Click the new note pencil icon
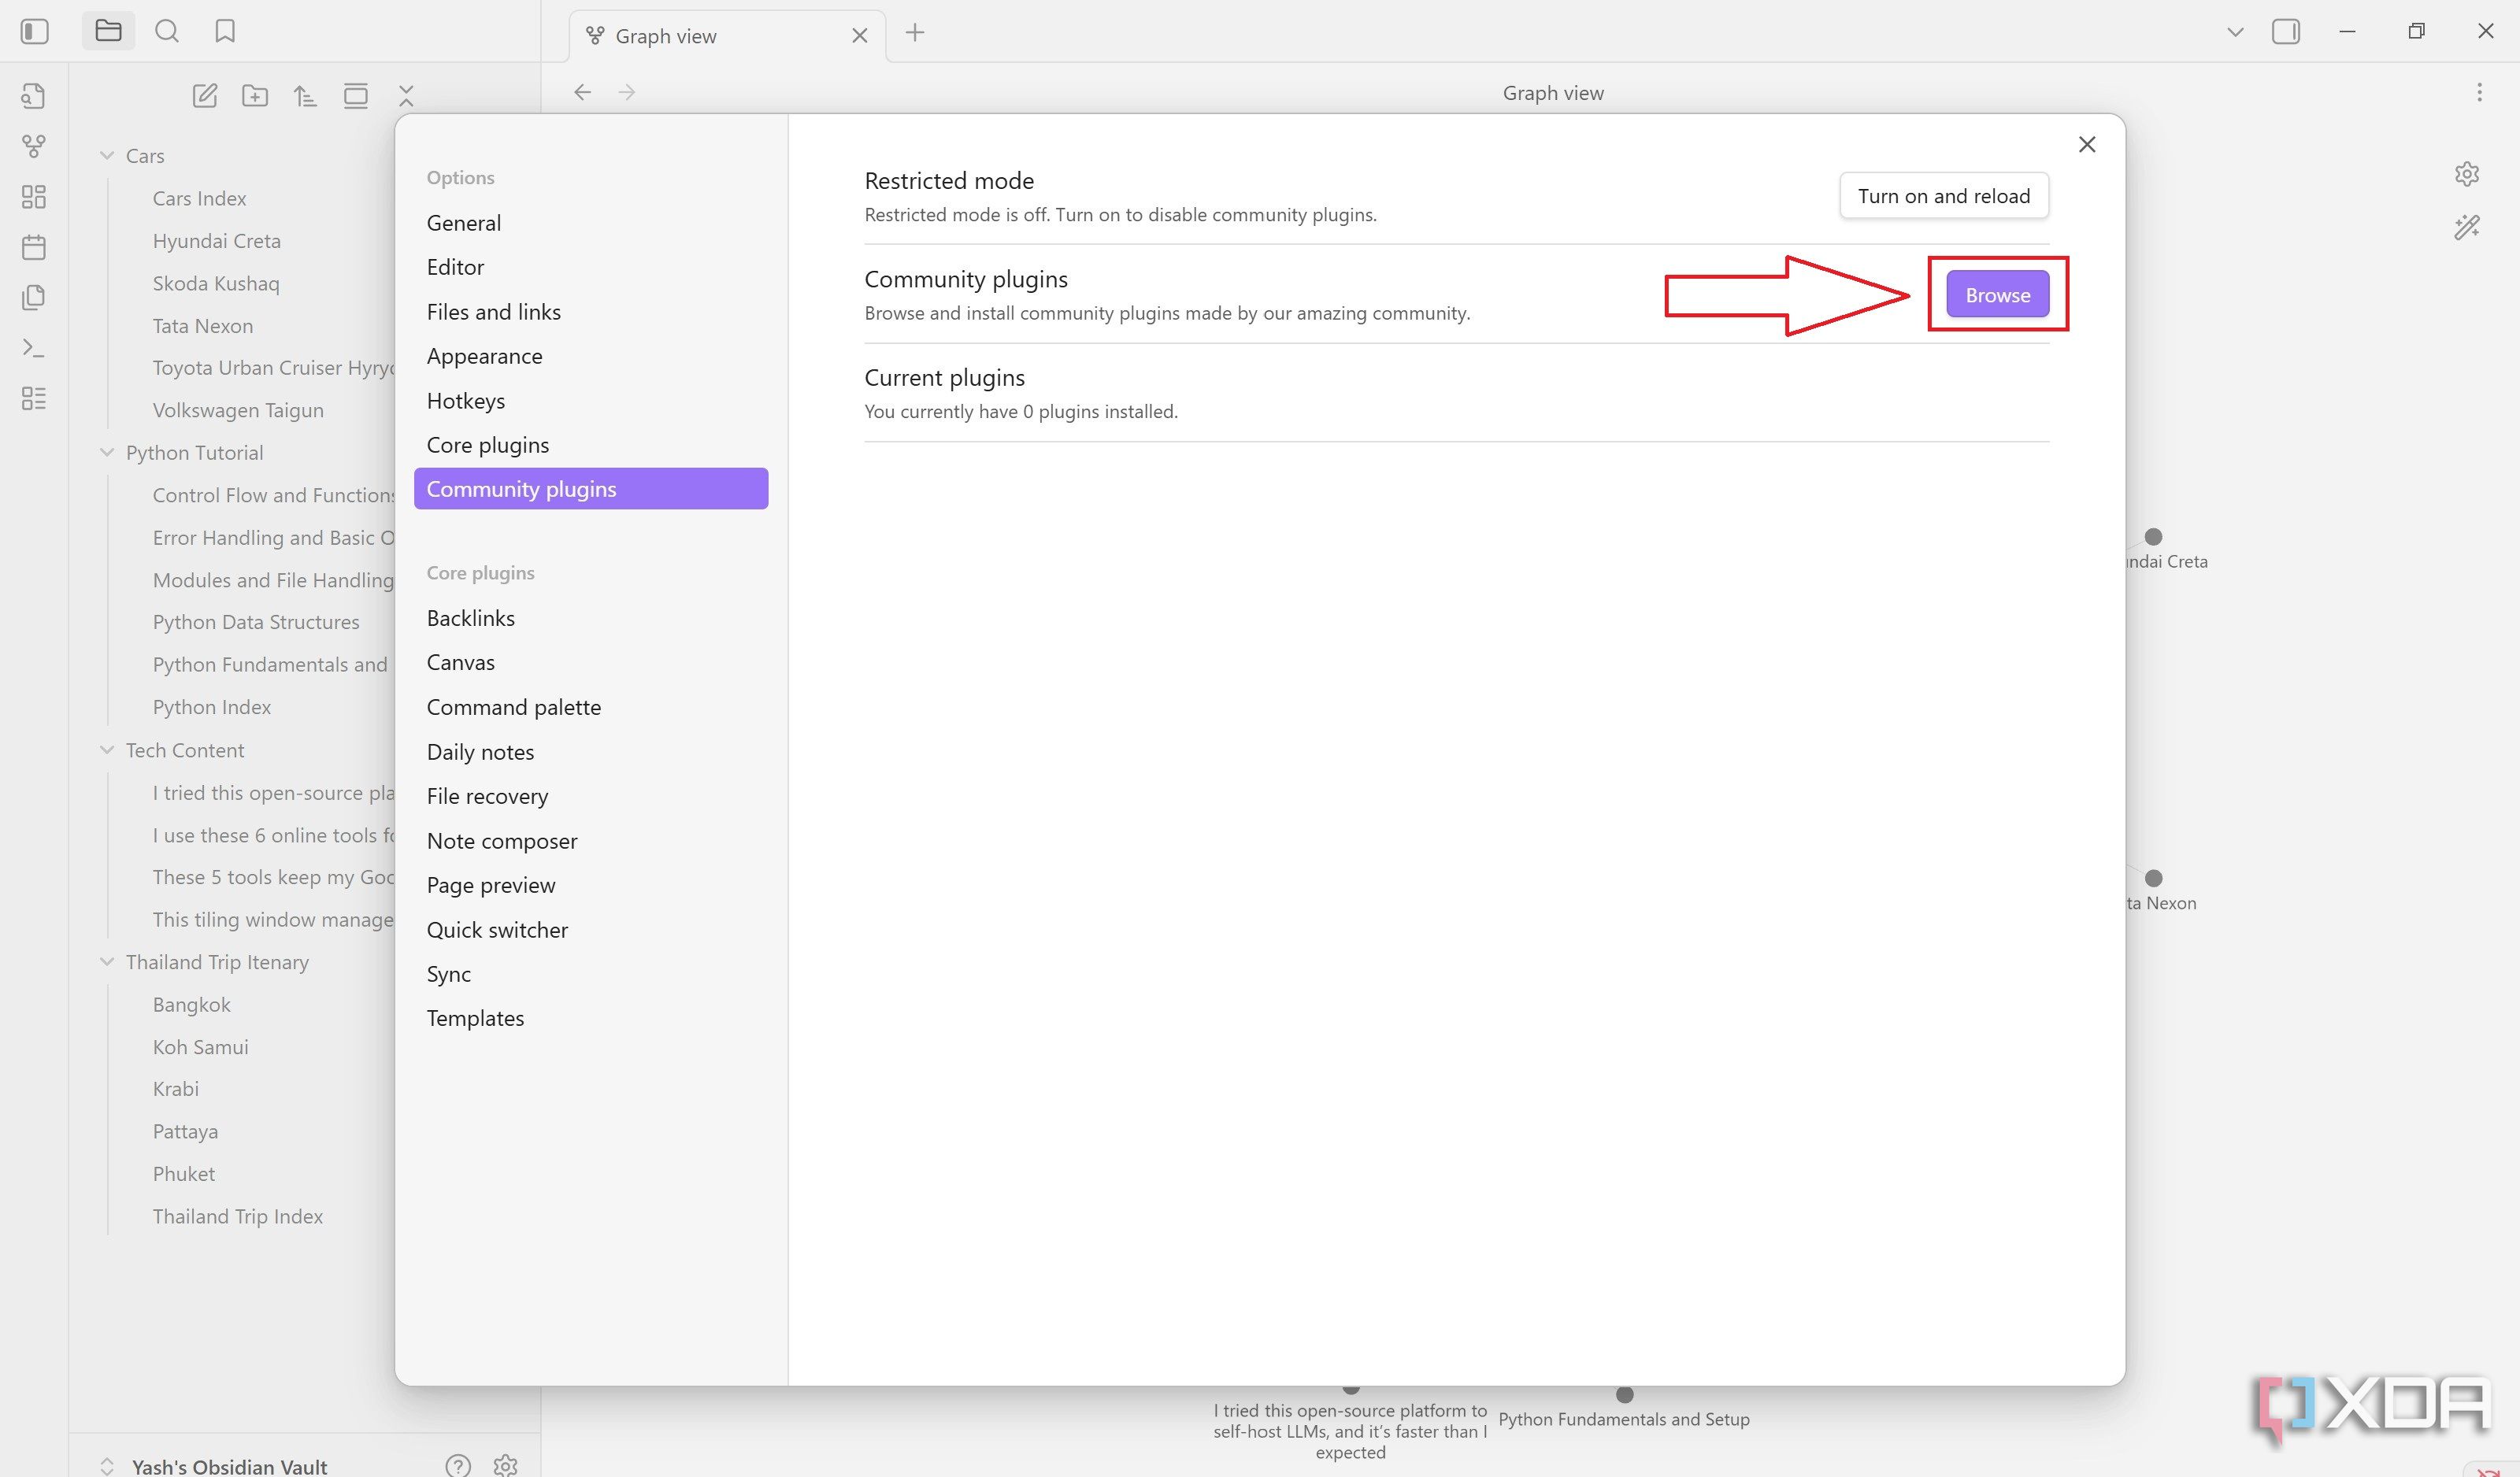Image resolution: width=2520 pixels, height=1477 pixels. [x=204, y=96]
